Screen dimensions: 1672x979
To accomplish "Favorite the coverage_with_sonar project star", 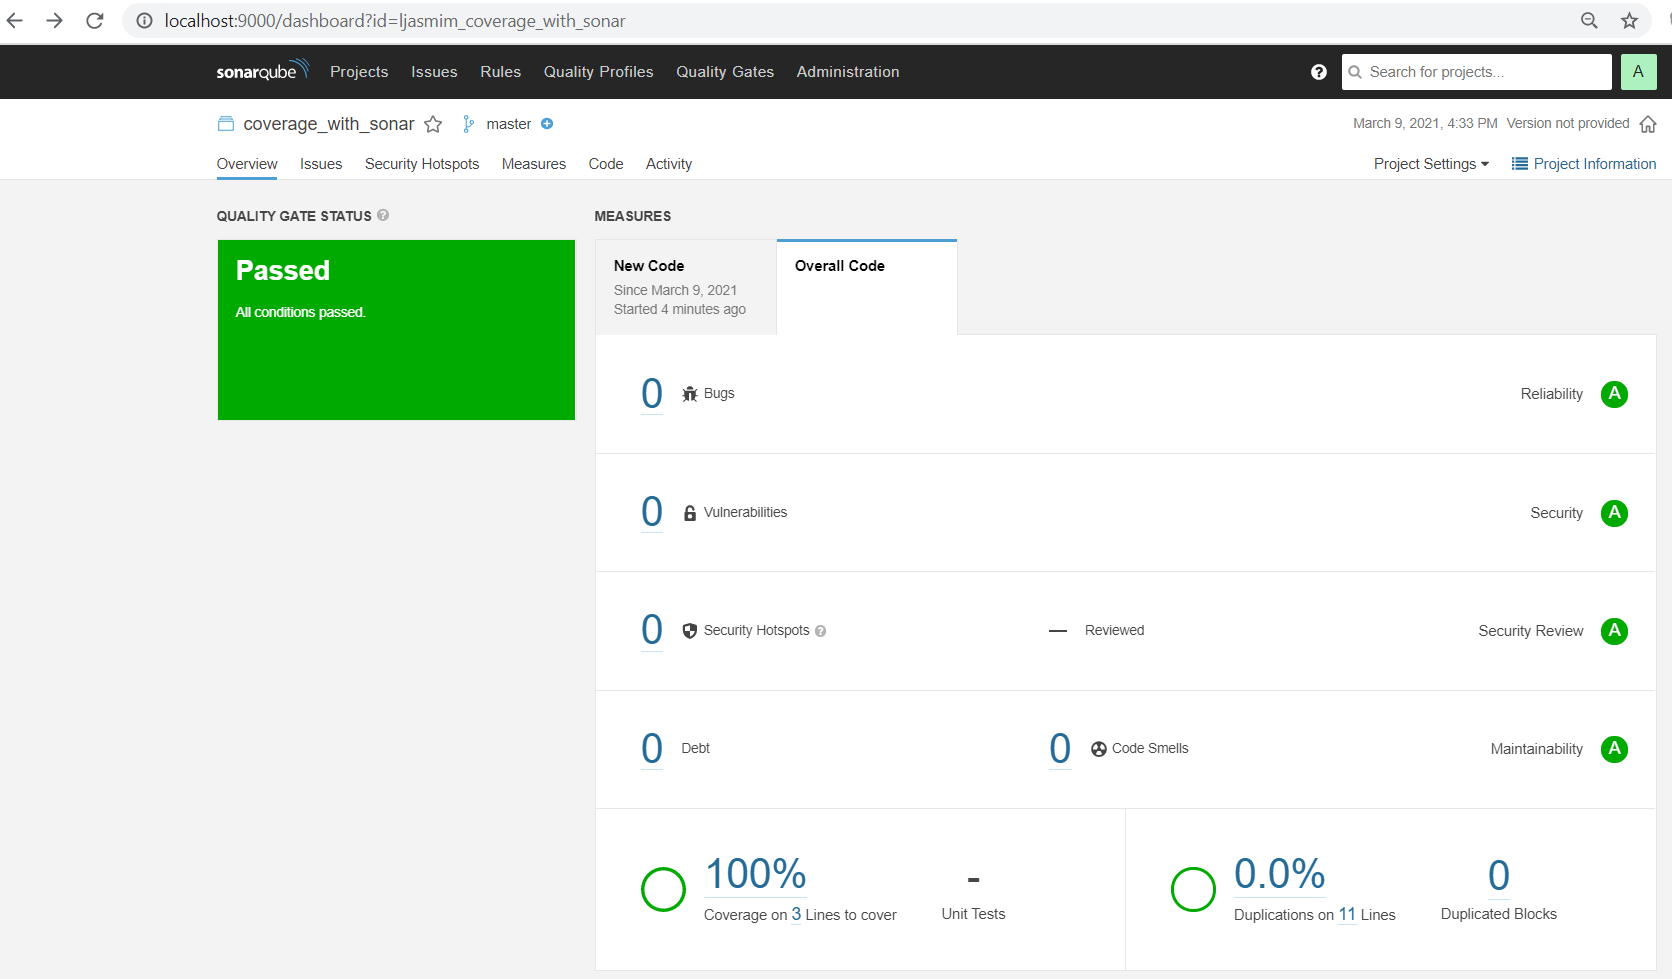I will 433,124.
